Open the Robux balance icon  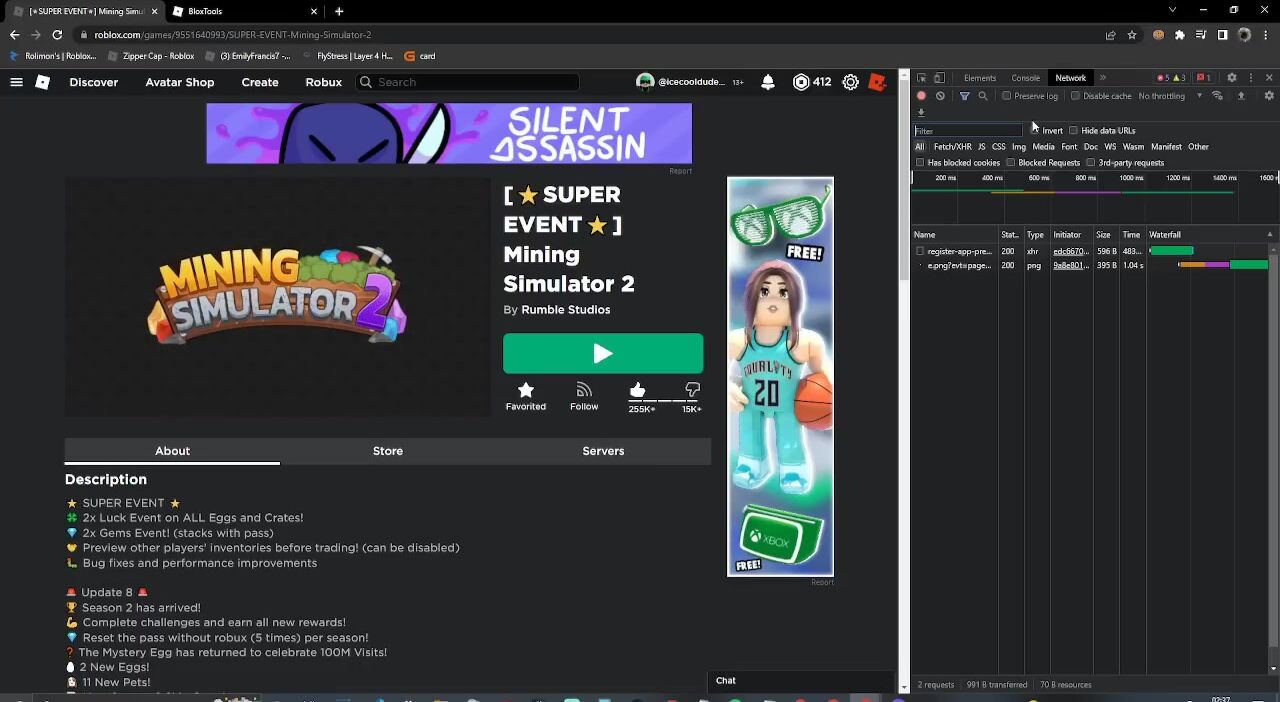tap(801, 82)
